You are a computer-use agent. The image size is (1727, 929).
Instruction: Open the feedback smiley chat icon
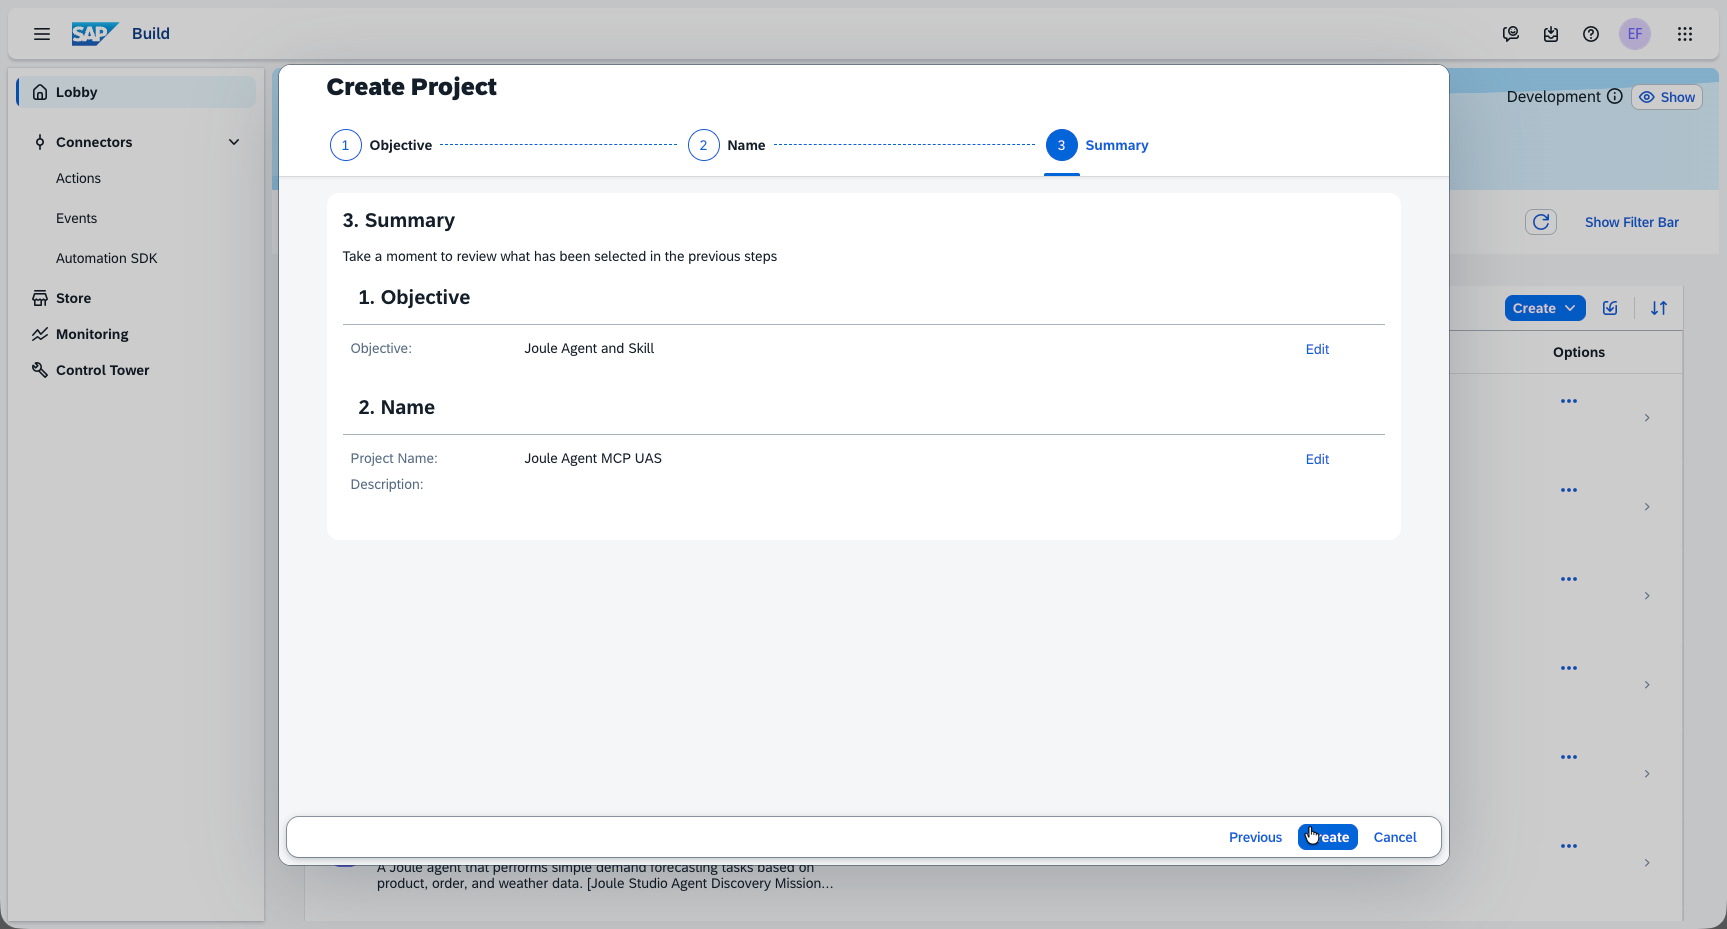click(x=1511, y=34)
